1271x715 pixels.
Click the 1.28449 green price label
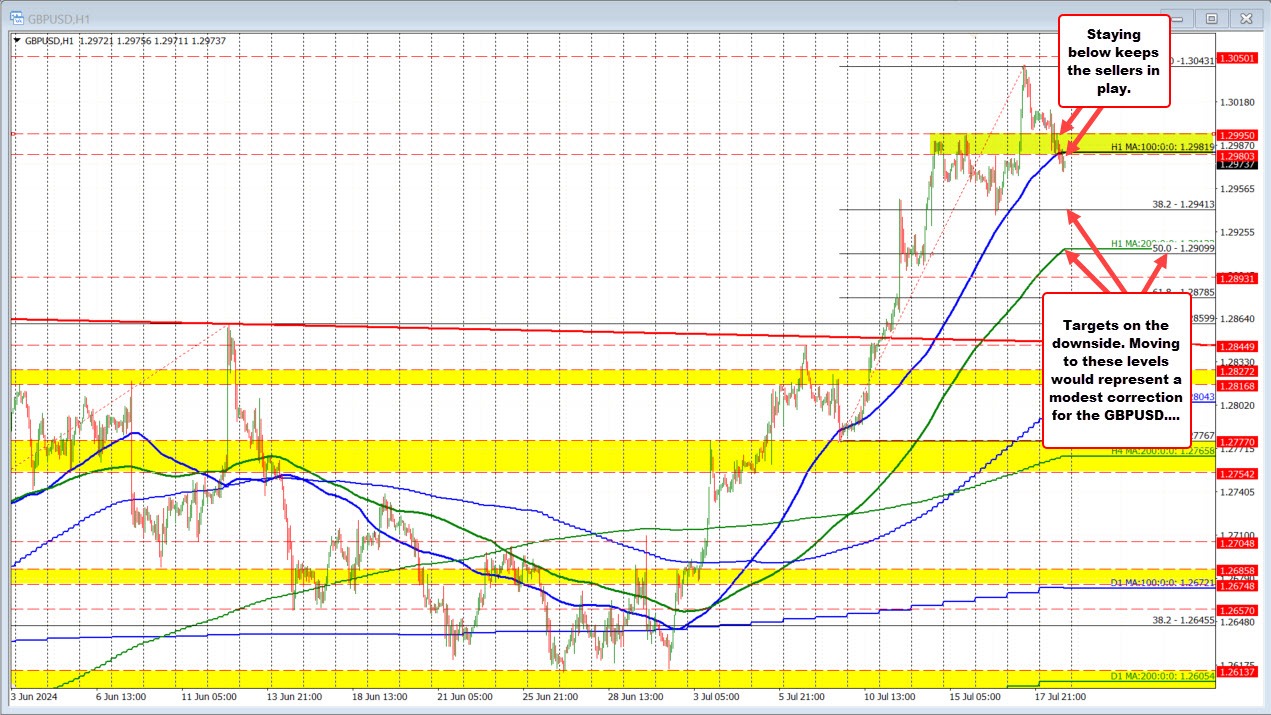[x=1239, y=347]
